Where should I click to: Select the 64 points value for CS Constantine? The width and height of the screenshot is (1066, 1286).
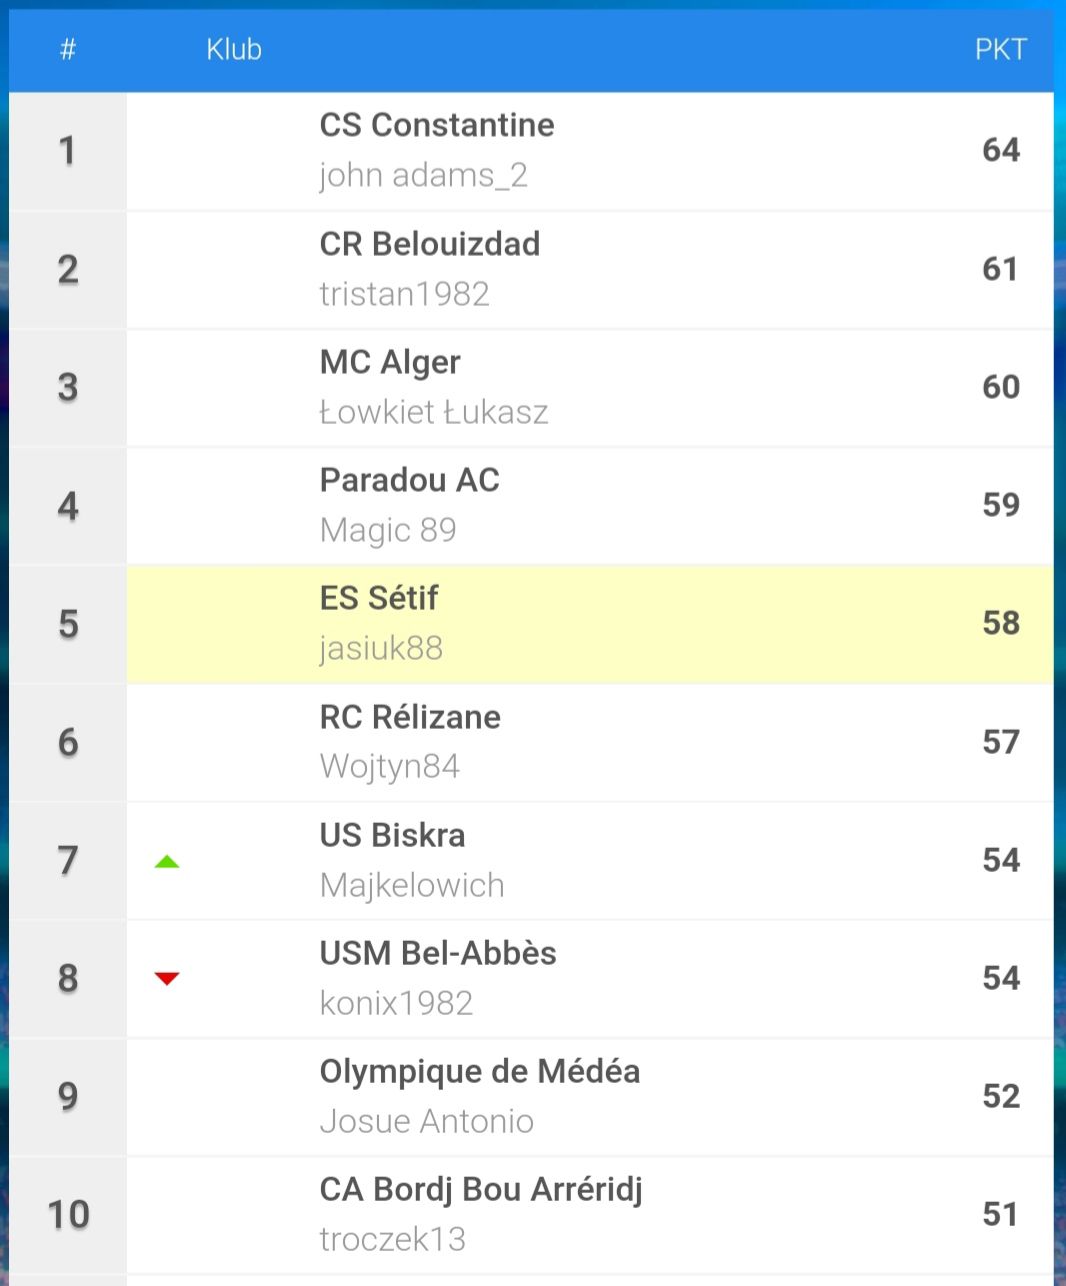point(1001,150)
